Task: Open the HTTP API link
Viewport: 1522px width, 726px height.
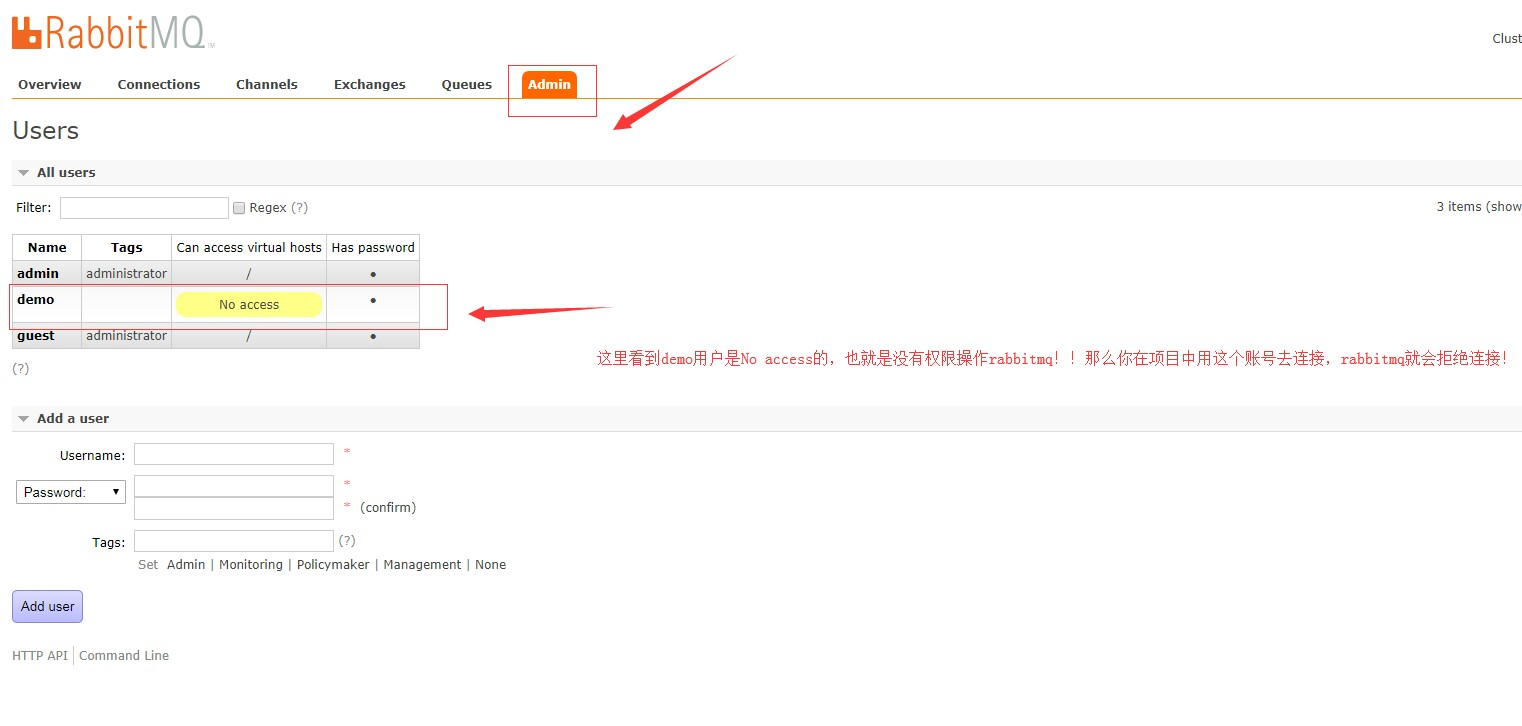Action: pos(40,656)
